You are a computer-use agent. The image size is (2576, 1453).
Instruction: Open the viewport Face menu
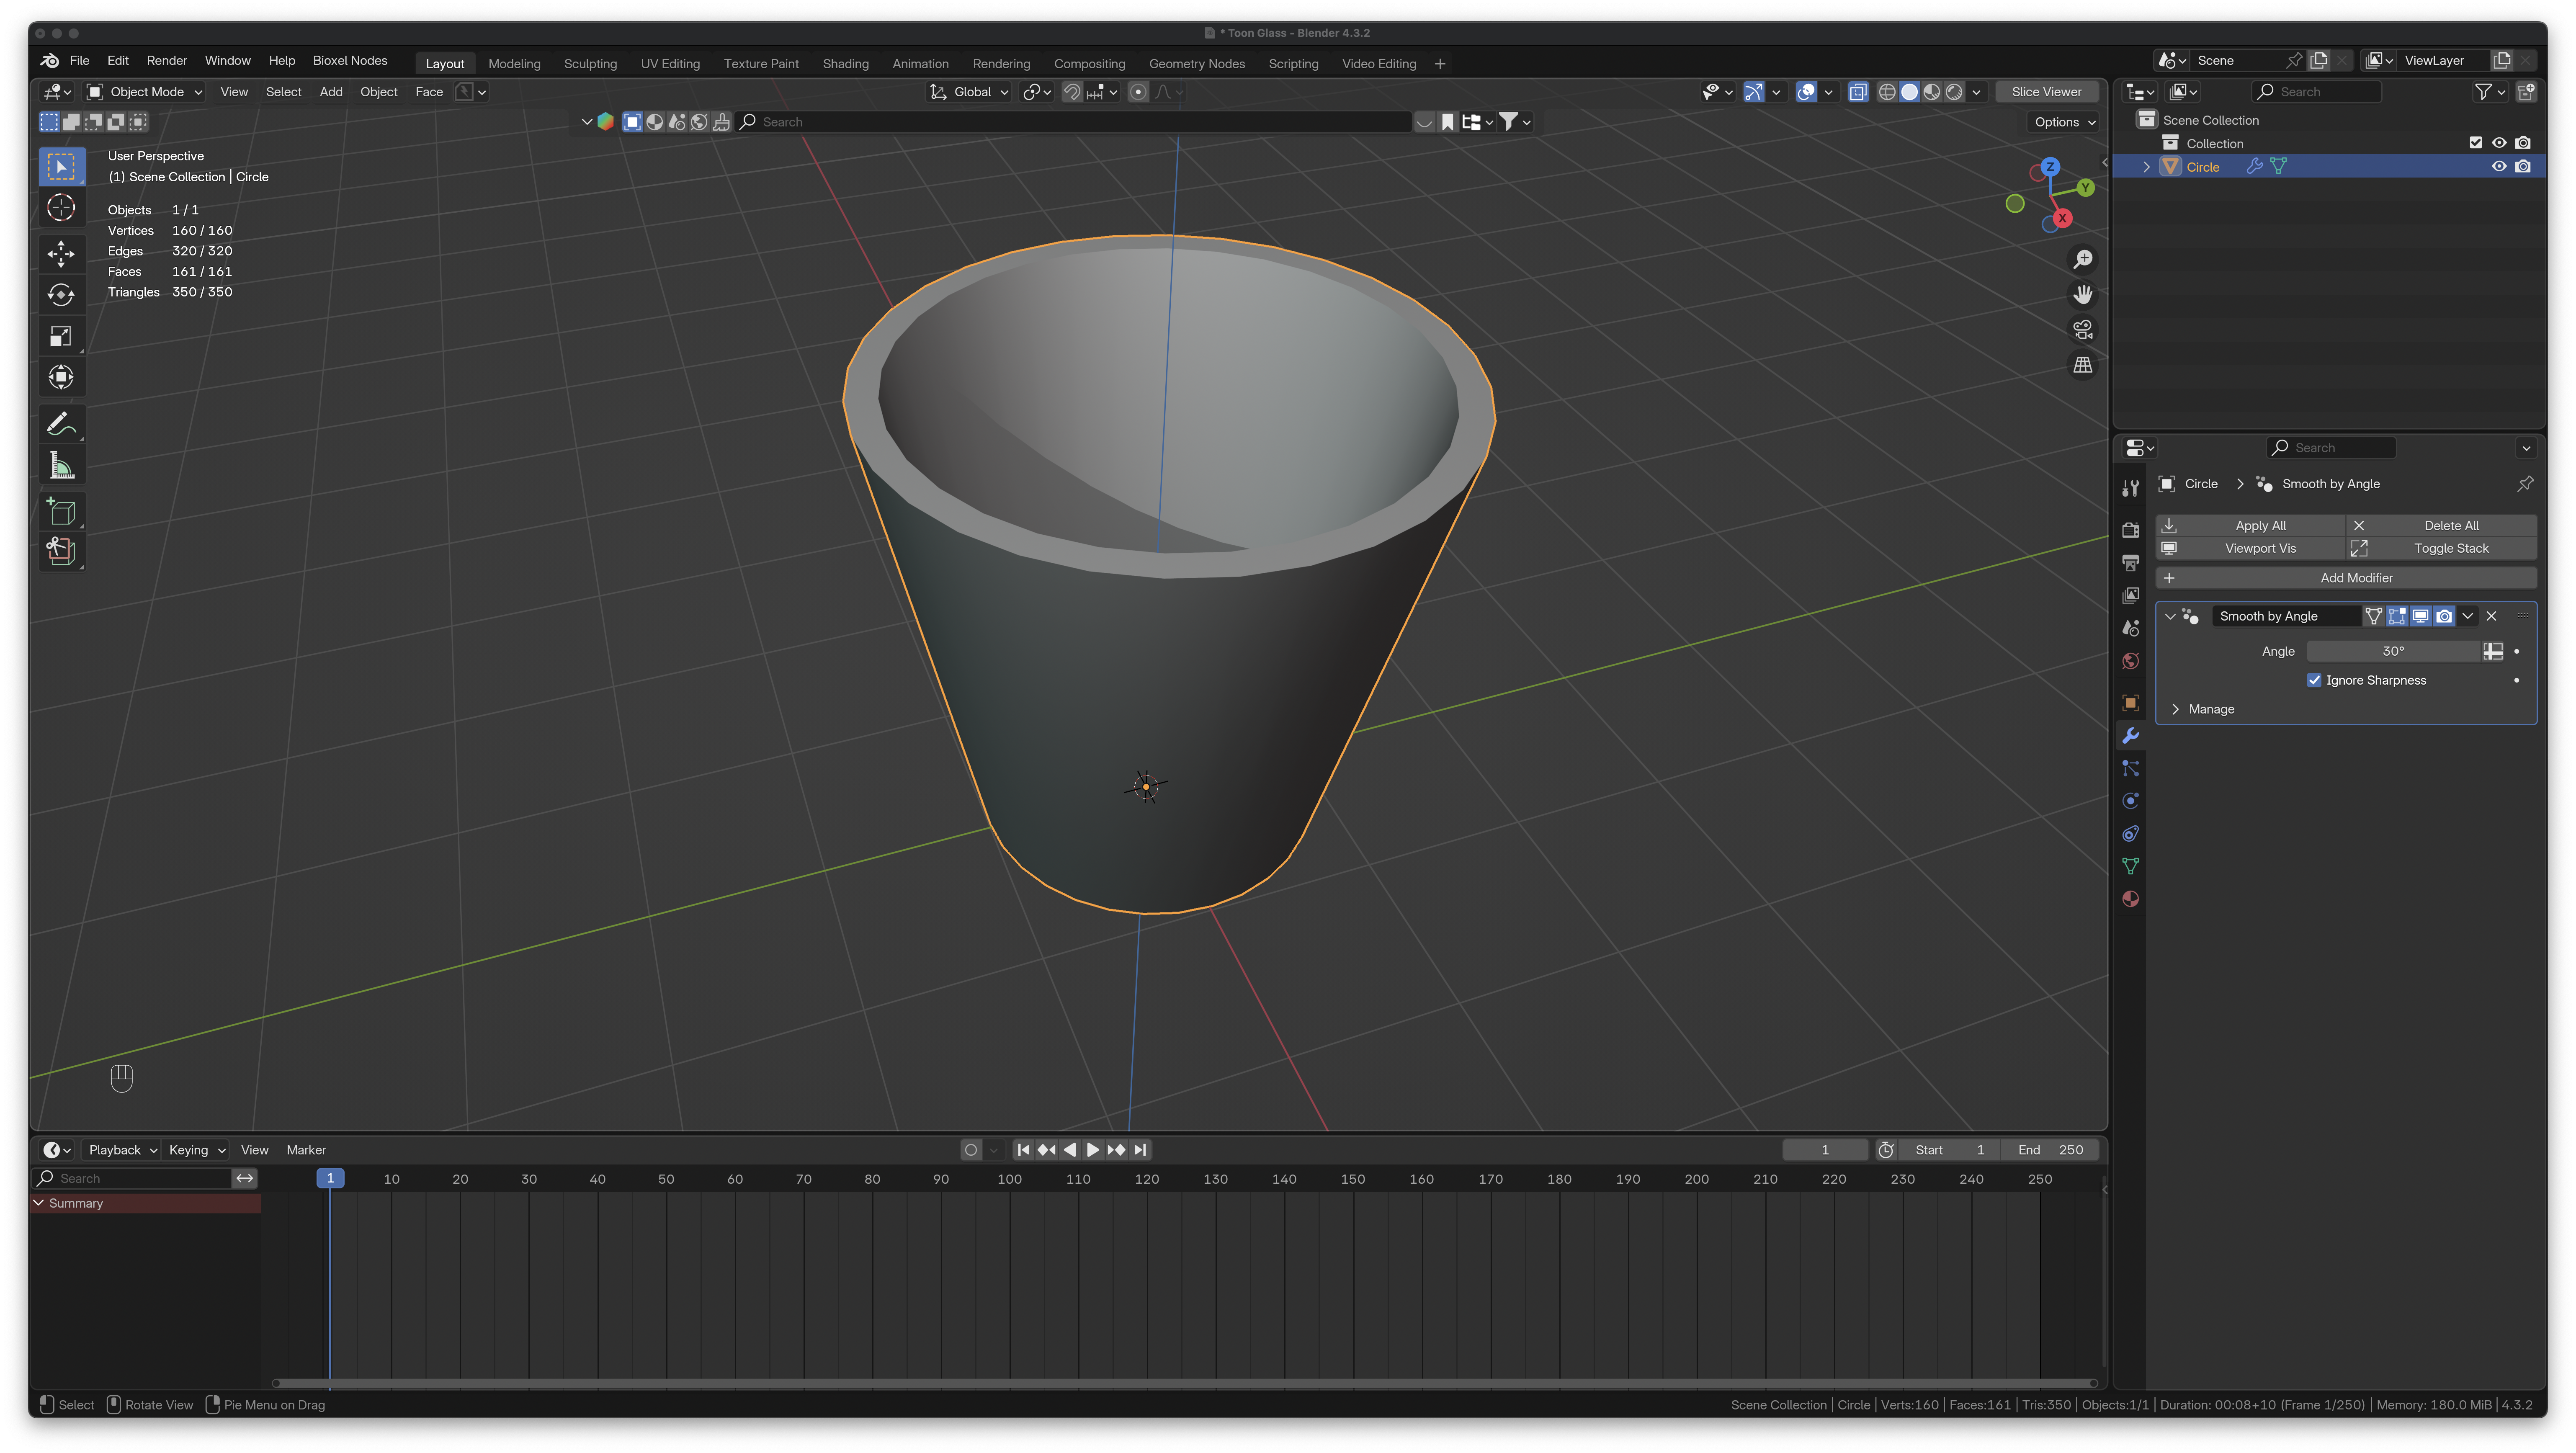point(429,92)
